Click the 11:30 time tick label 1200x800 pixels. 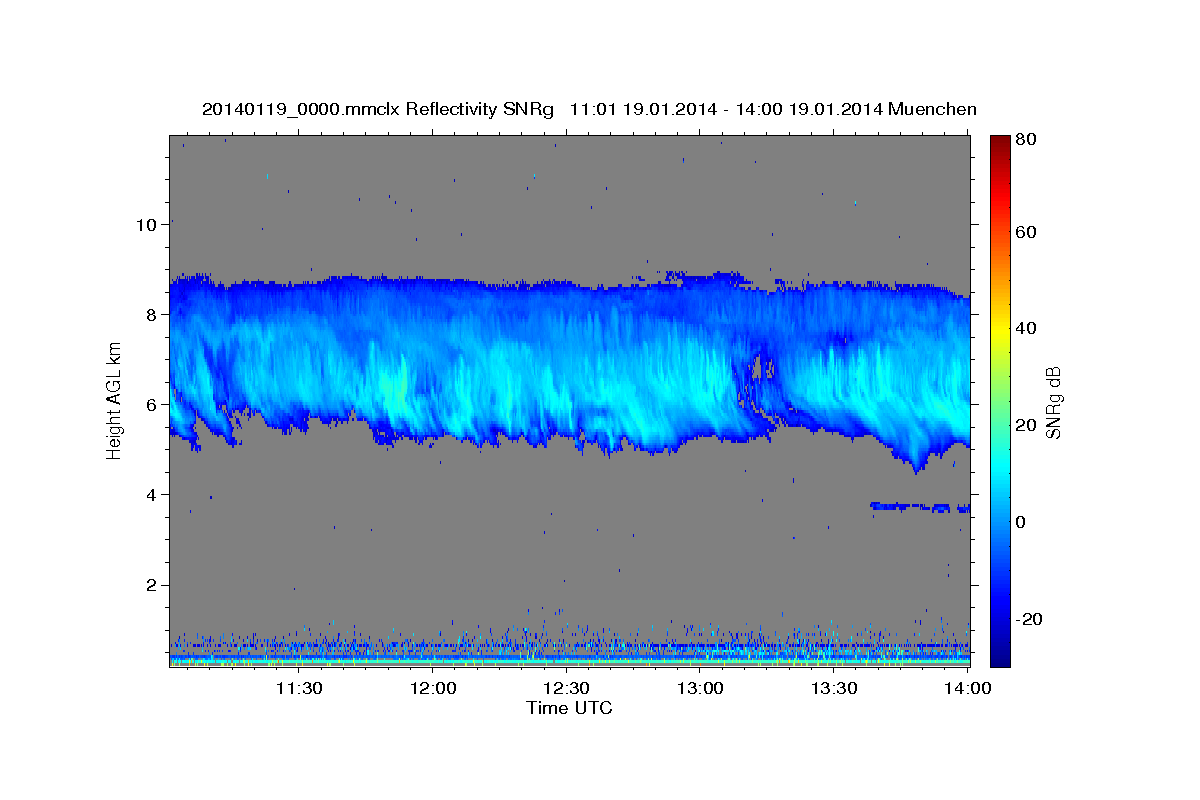(299, 689)
